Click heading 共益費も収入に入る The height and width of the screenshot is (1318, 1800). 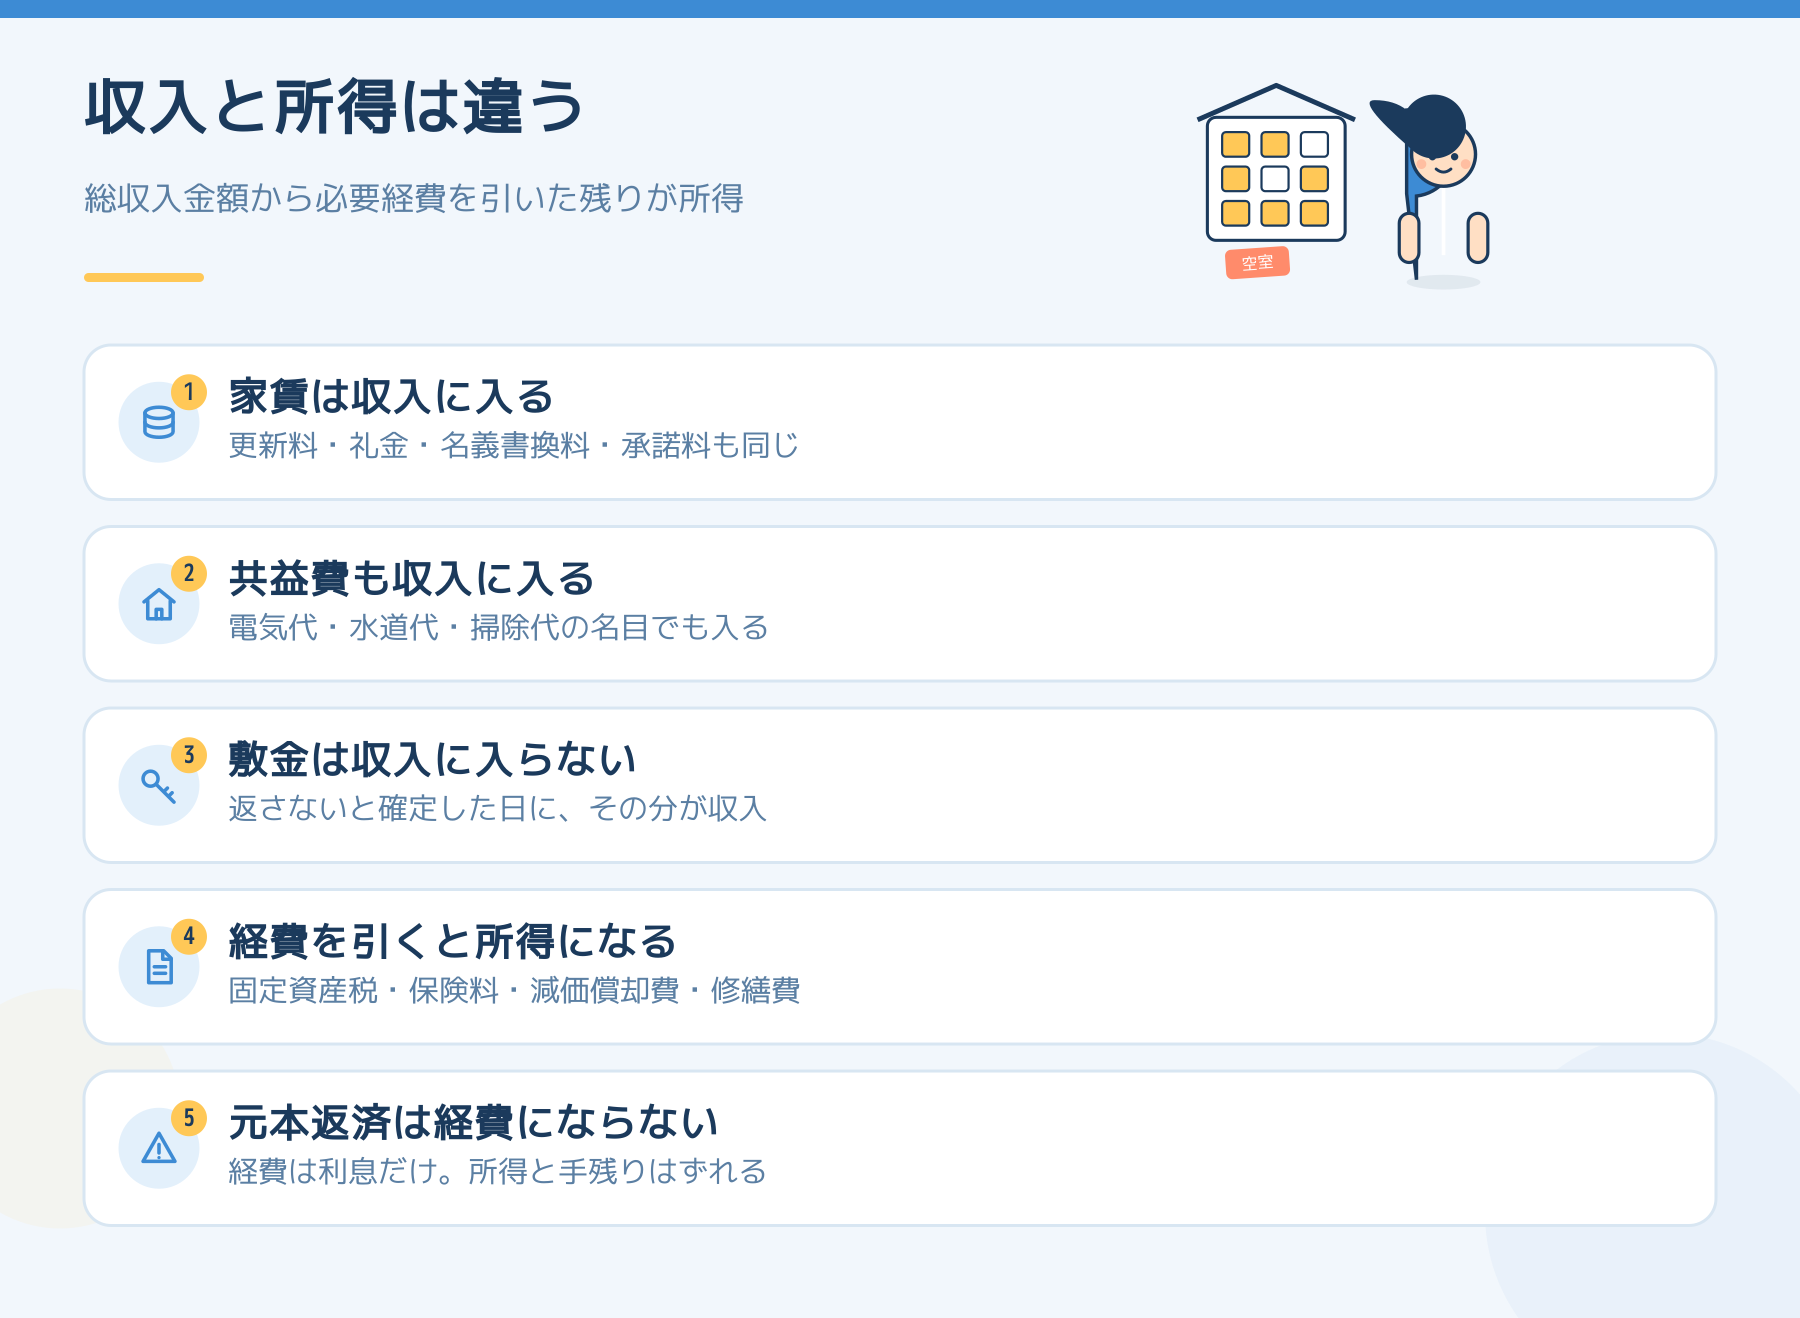point(411,579)
